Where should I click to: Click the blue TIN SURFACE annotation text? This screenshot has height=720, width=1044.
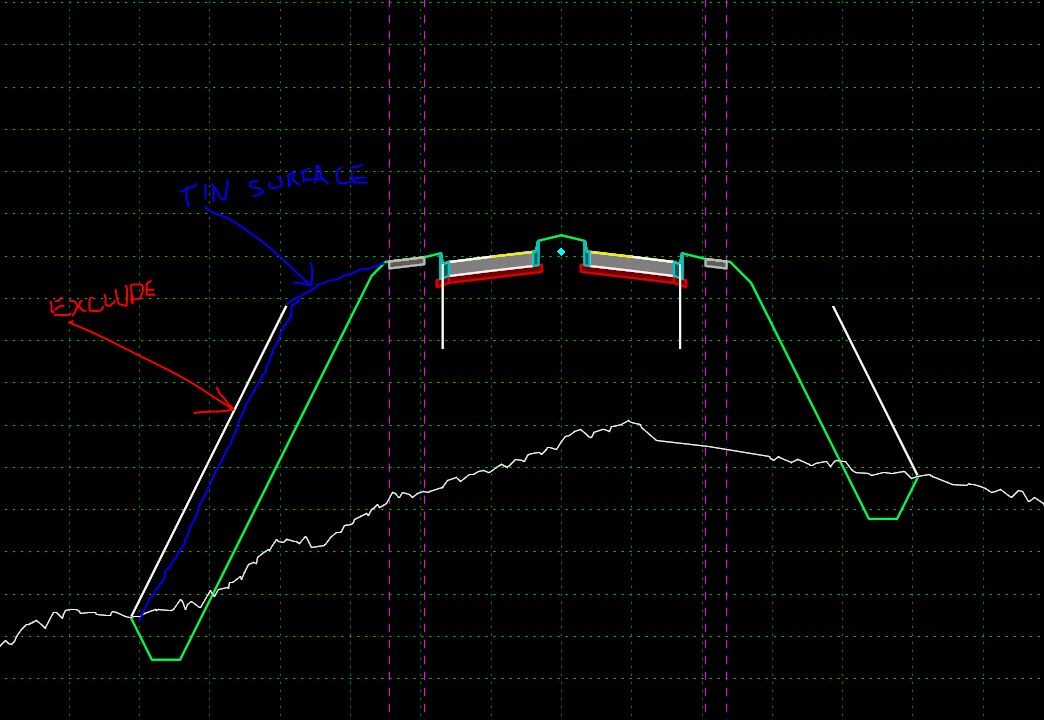tap(274, 185)
